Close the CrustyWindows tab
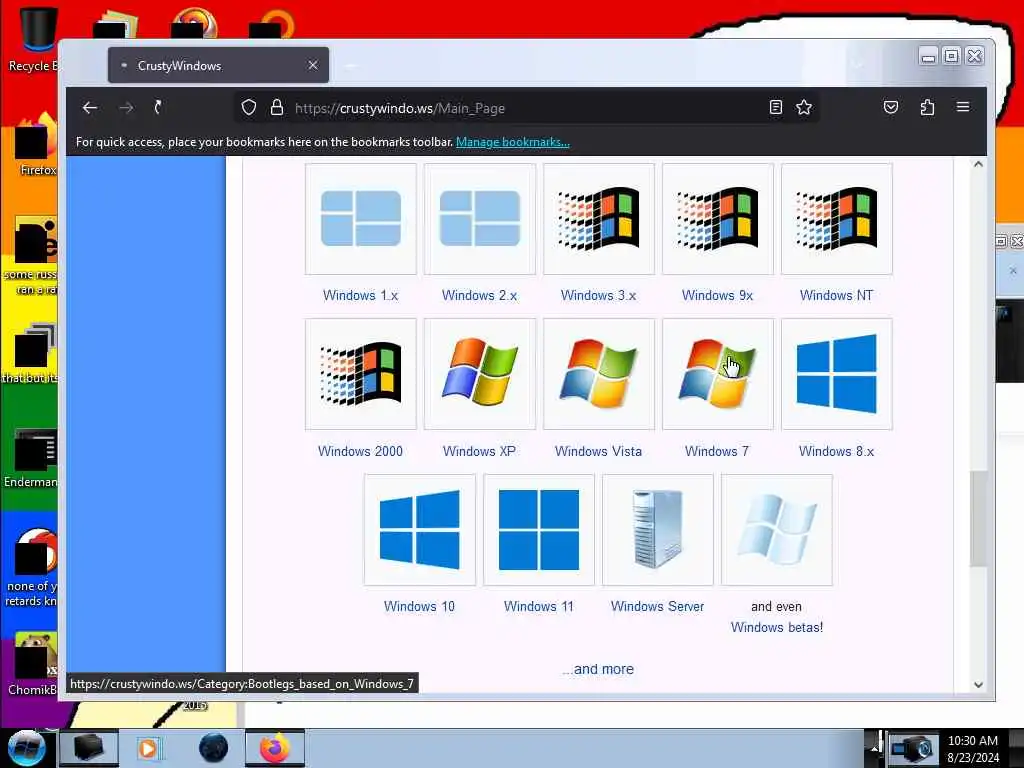1024x768 pixels. pos(313,65)
